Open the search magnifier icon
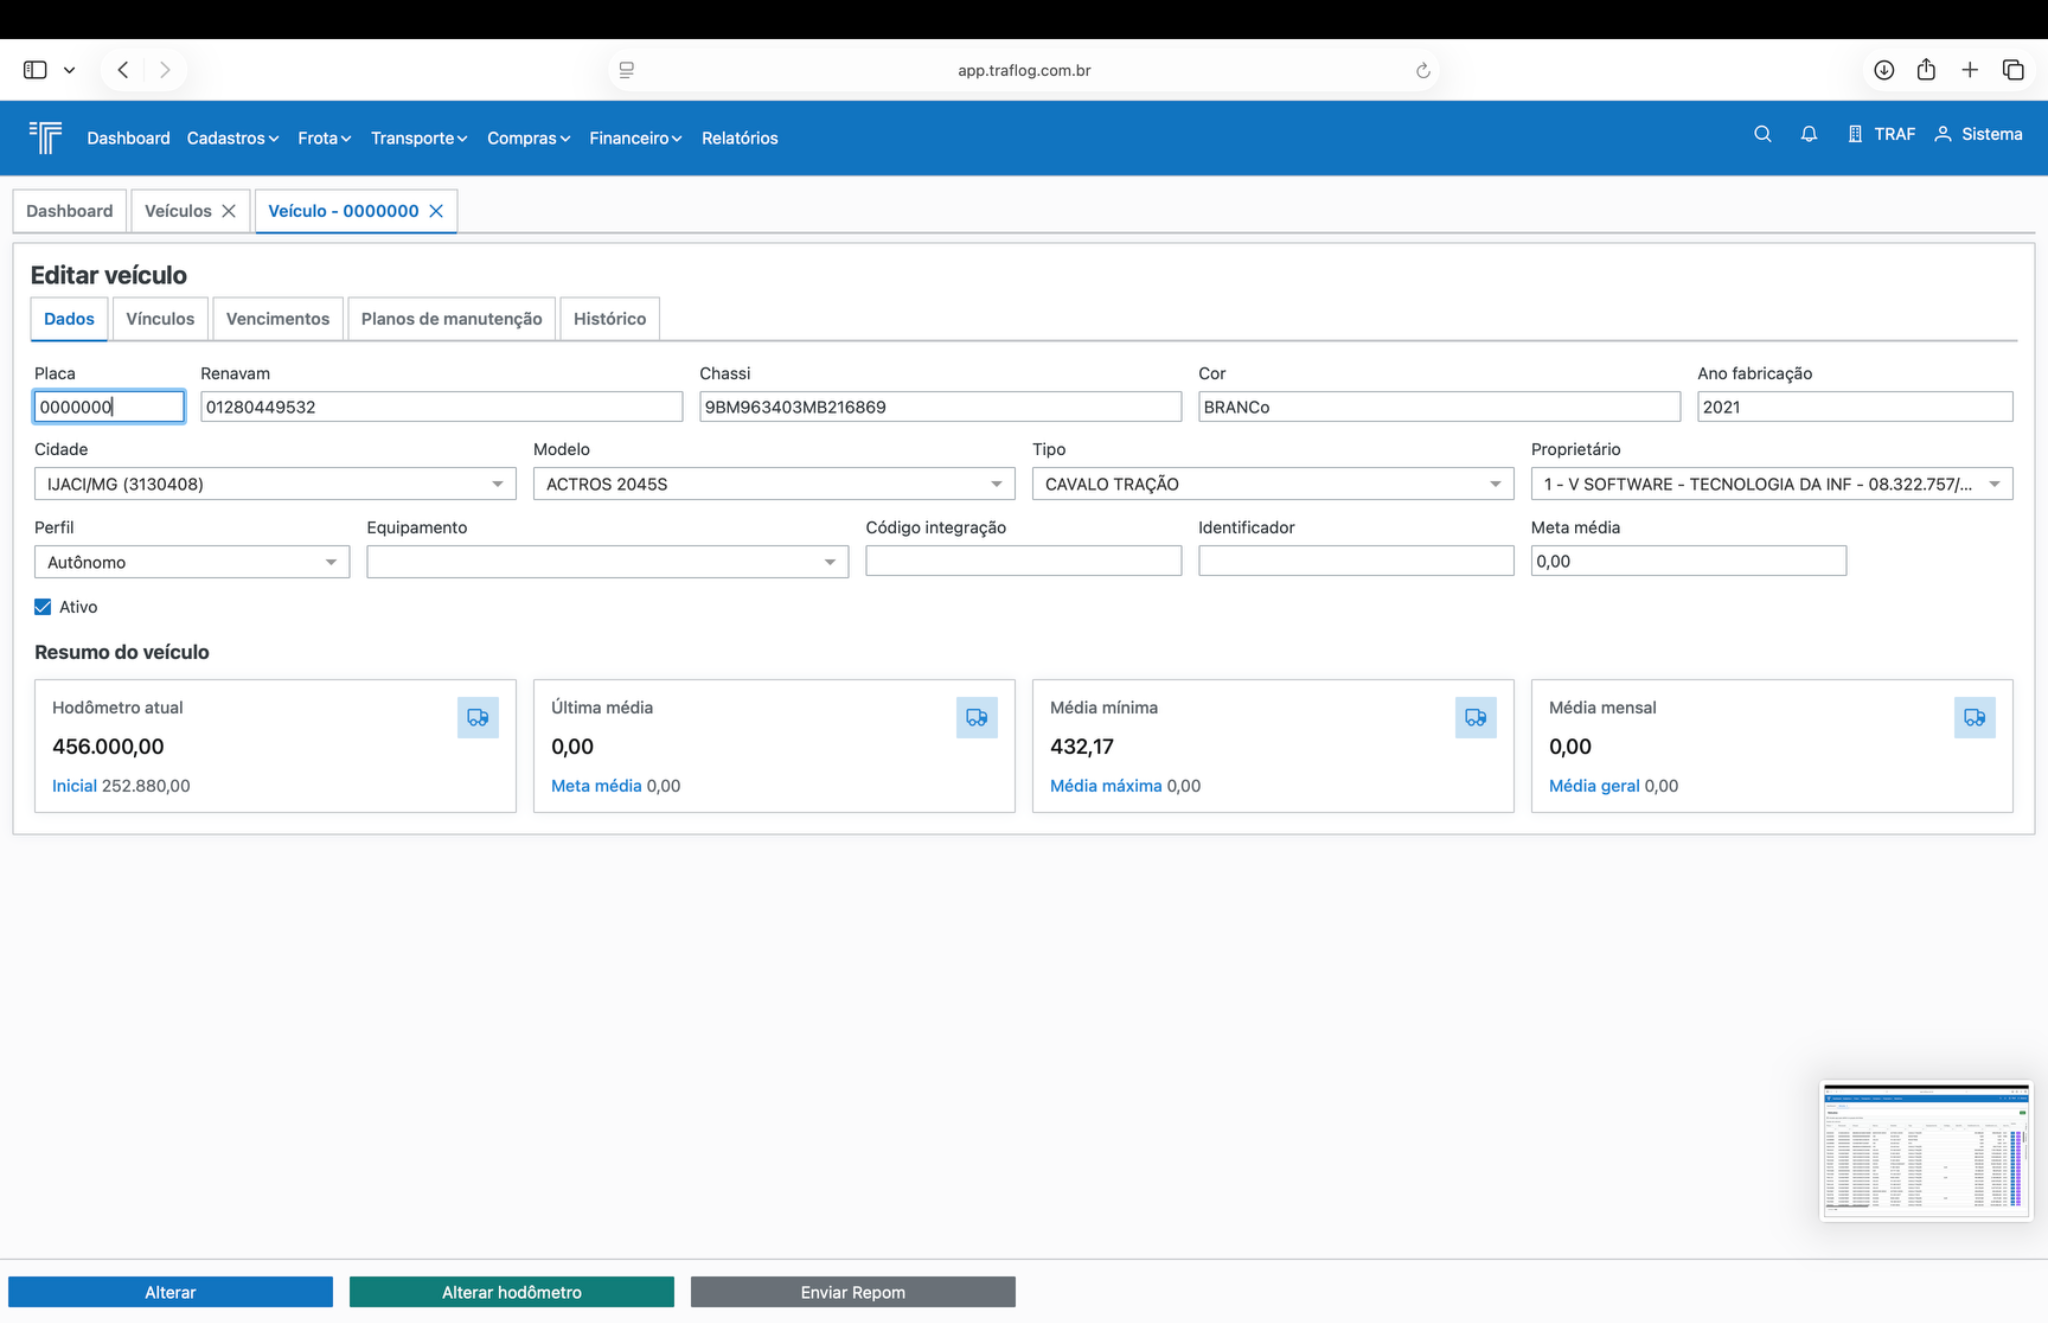The height and width of the screenshot is (1323, 2048). tap(1762, 134)
